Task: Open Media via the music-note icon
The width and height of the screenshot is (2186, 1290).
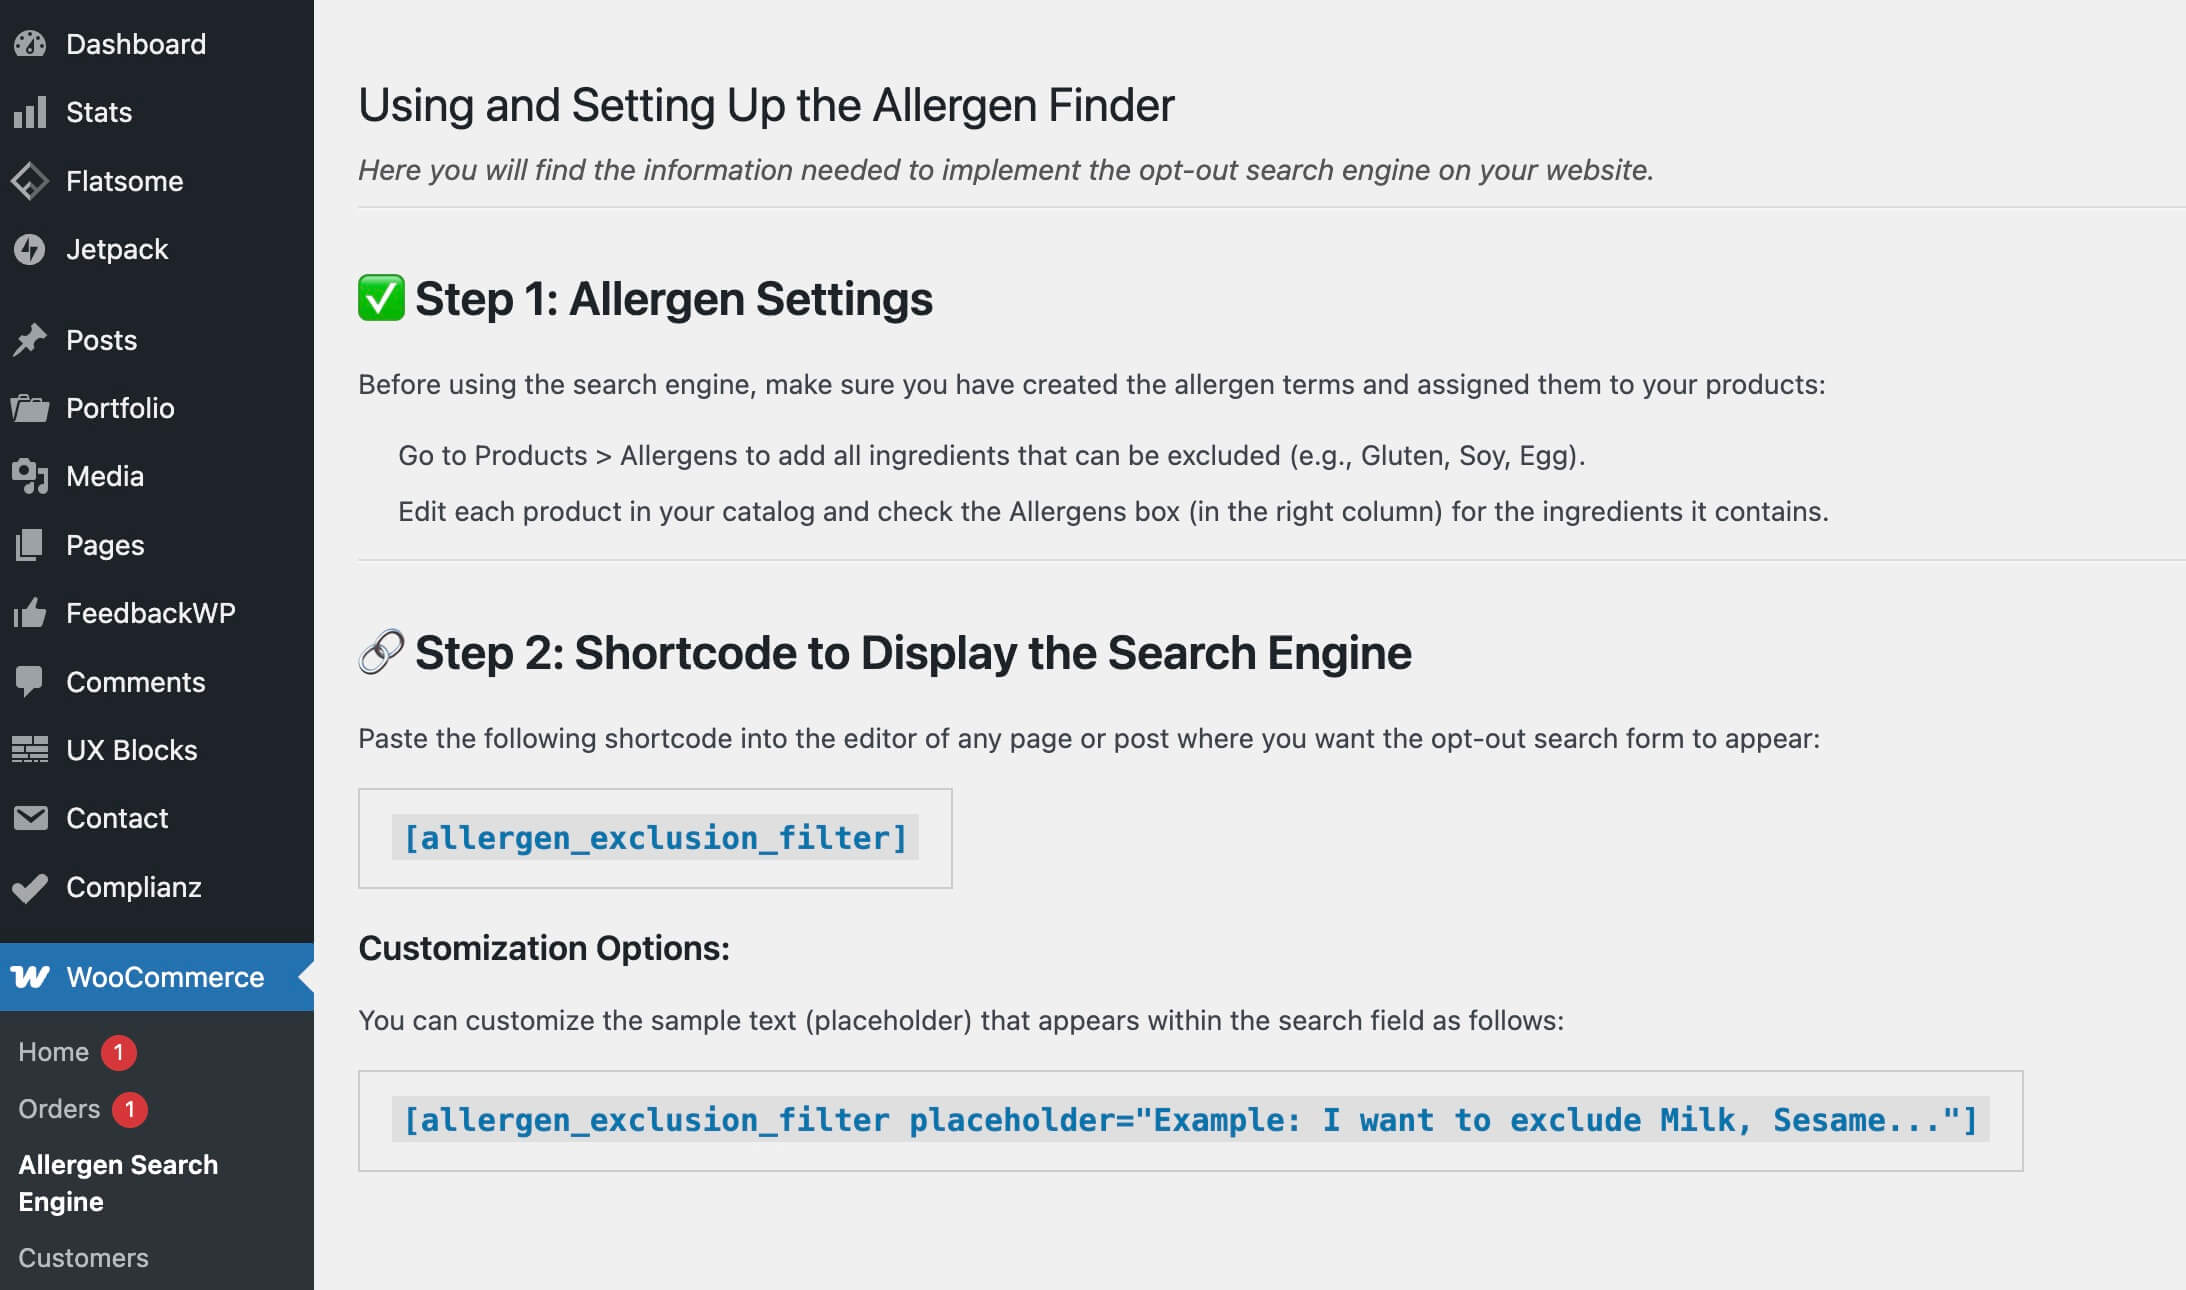Action: click(x=31, y=476)
